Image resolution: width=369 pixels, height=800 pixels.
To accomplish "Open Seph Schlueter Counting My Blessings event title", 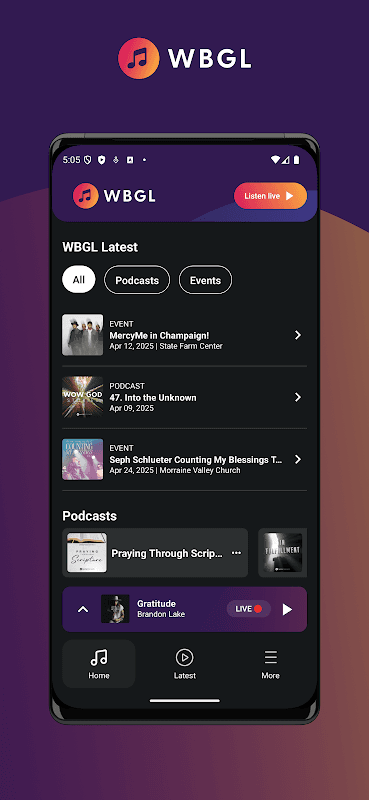I will [196, 460].
